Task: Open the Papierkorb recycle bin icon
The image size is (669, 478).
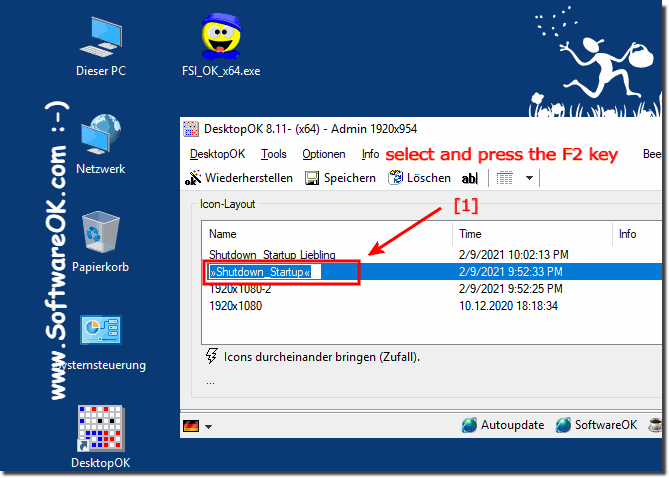Action: point(101,242)
